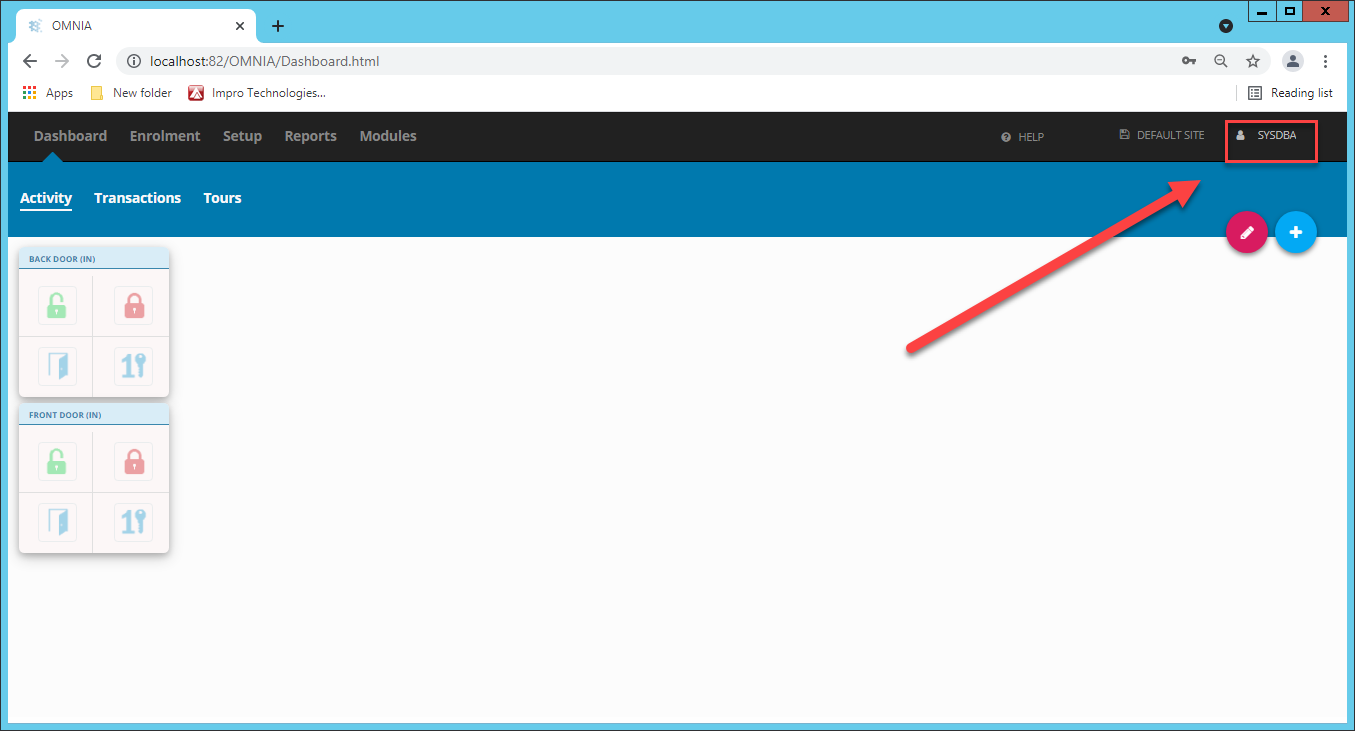Open the New folder bookmark
The height and width of the screenshot is (731, 1355).
click(131, 93)
